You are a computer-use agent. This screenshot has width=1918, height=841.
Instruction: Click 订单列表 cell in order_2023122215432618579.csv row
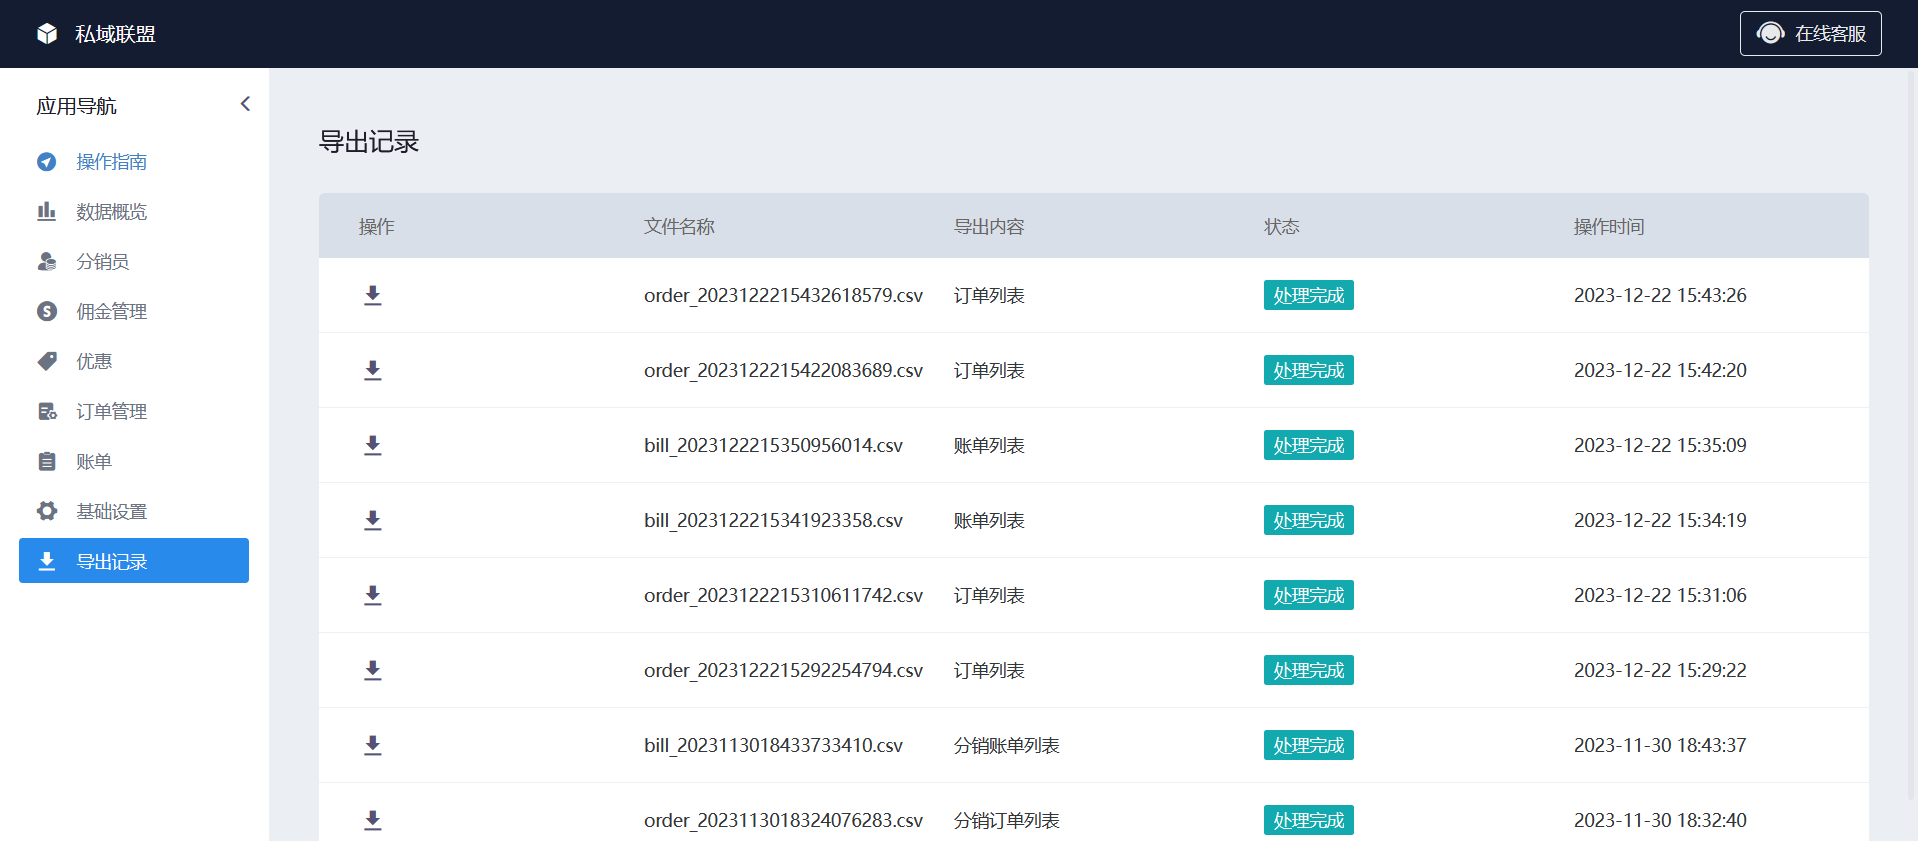coord(989,295)
